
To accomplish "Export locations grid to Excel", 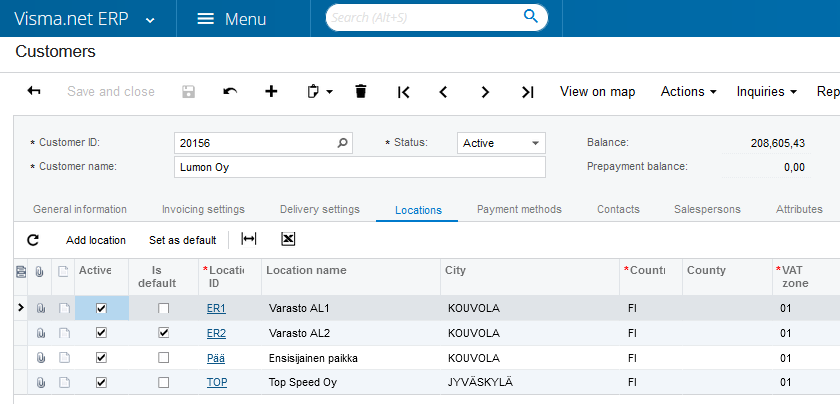I will tap(288, 240).
